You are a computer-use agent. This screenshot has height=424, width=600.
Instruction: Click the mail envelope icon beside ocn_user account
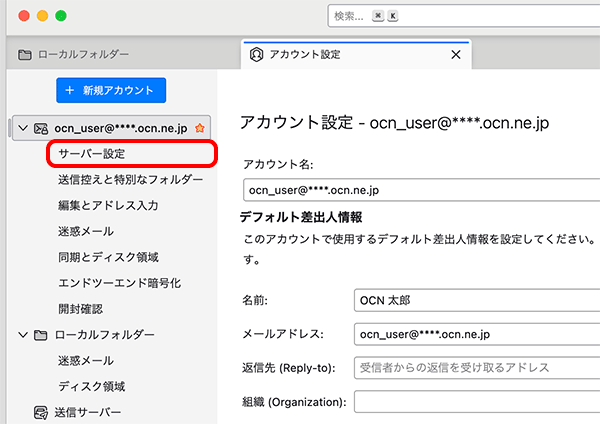click(41, 129)
